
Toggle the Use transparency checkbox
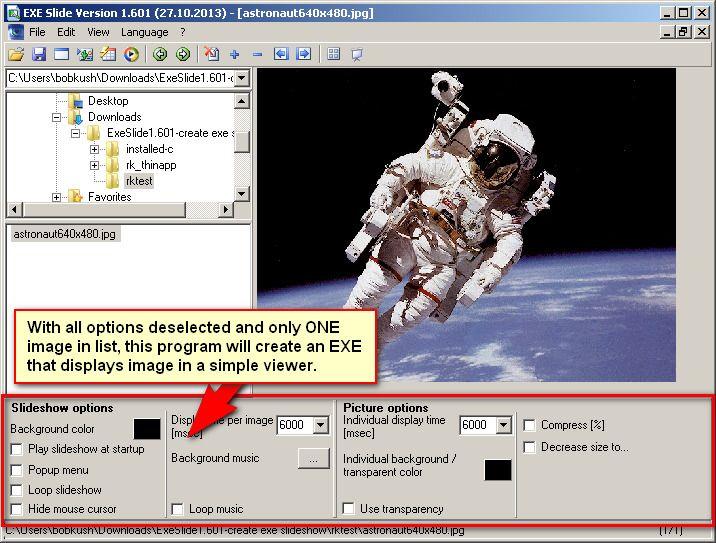coord(349,509)
